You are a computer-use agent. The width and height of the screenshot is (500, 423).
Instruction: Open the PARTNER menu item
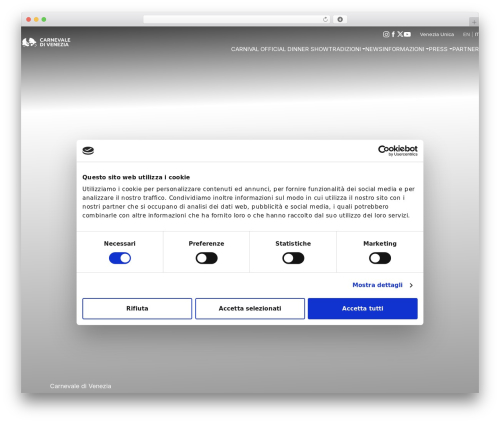tap(465, 49)
